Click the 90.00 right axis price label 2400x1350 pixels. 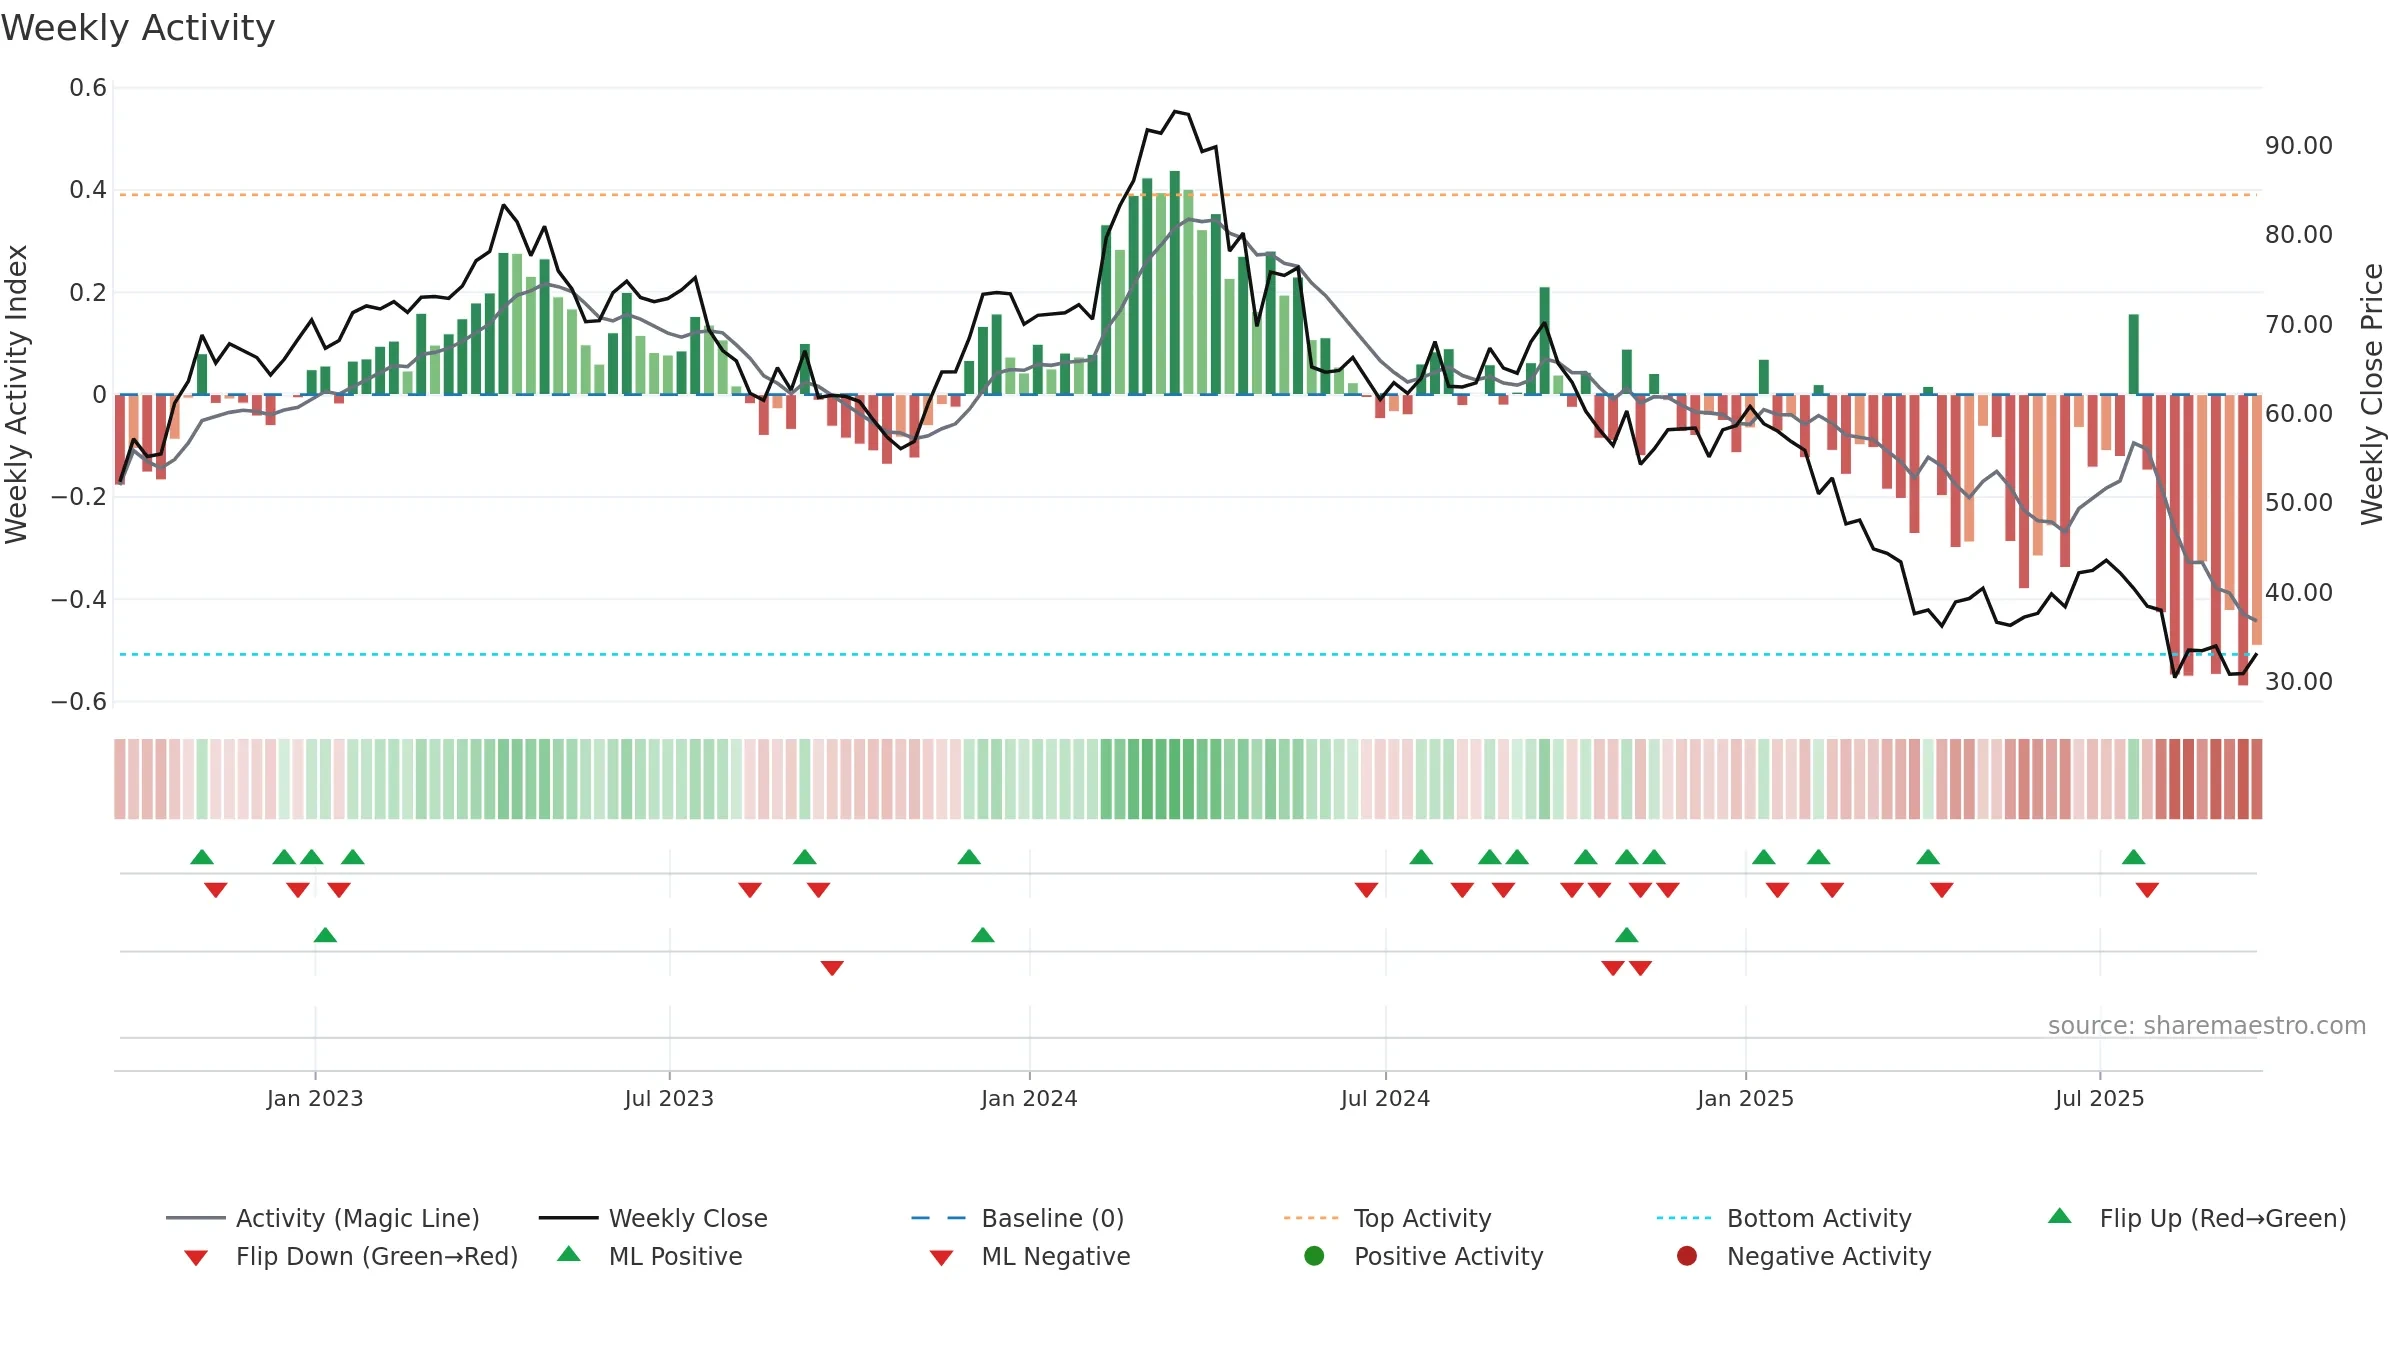(x=2299, y=145)
